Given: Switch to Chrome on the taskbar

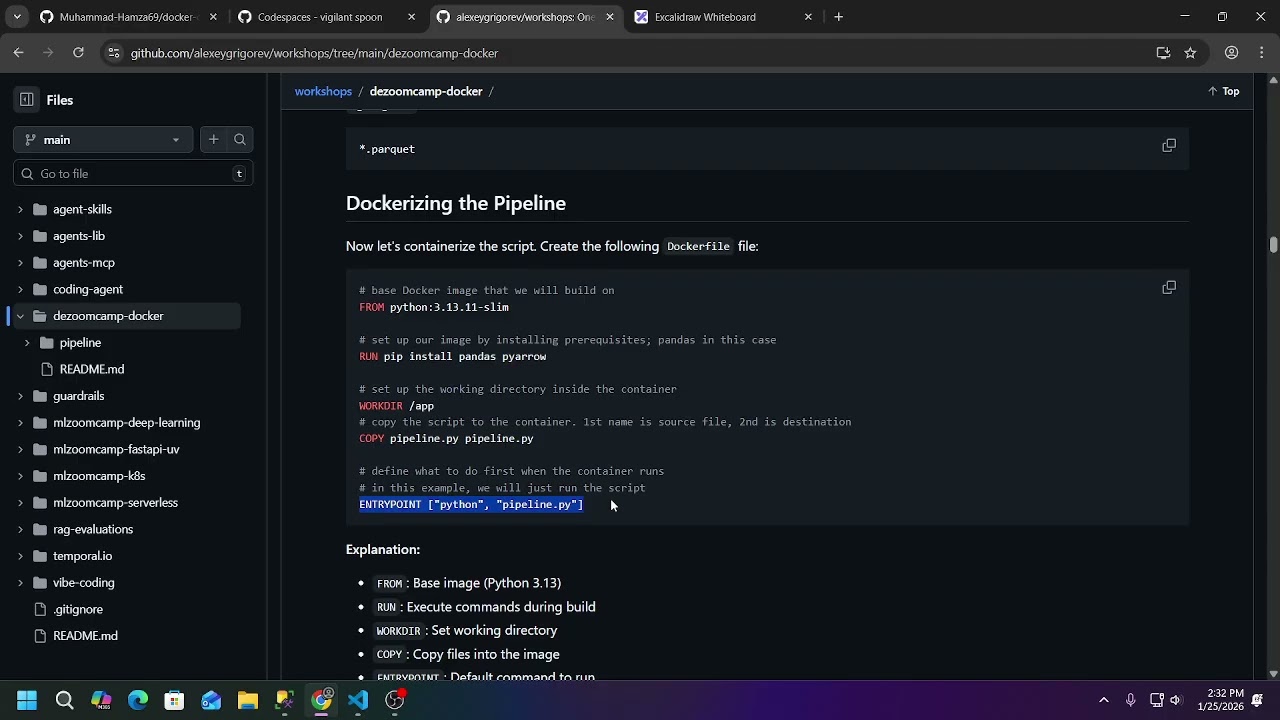Looking at the screenshot, I should (x=321, y=700).
